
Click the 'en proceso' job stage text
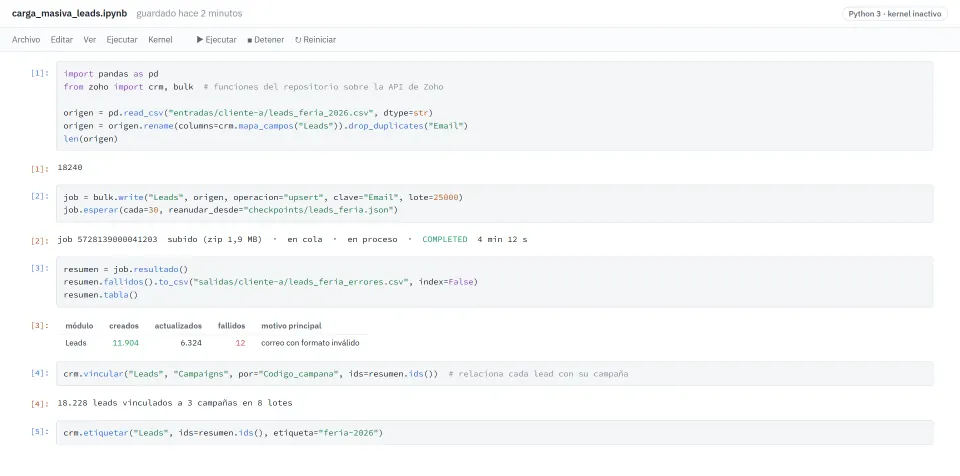(372, 240)
